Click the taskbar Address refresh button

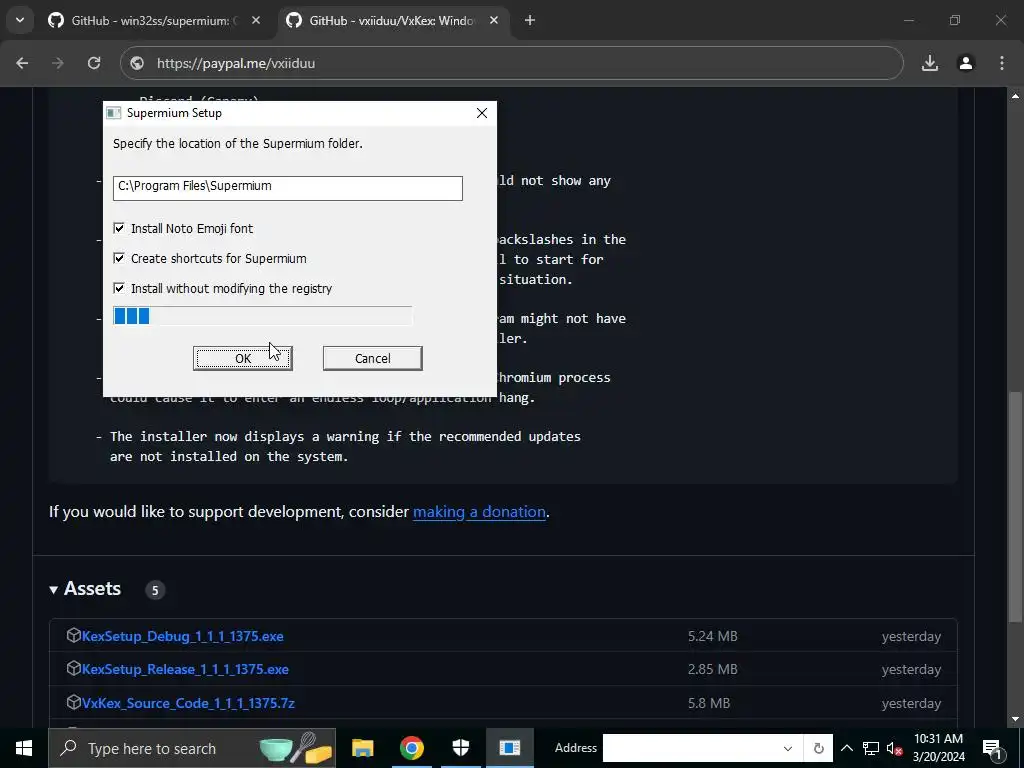[818, 748]
